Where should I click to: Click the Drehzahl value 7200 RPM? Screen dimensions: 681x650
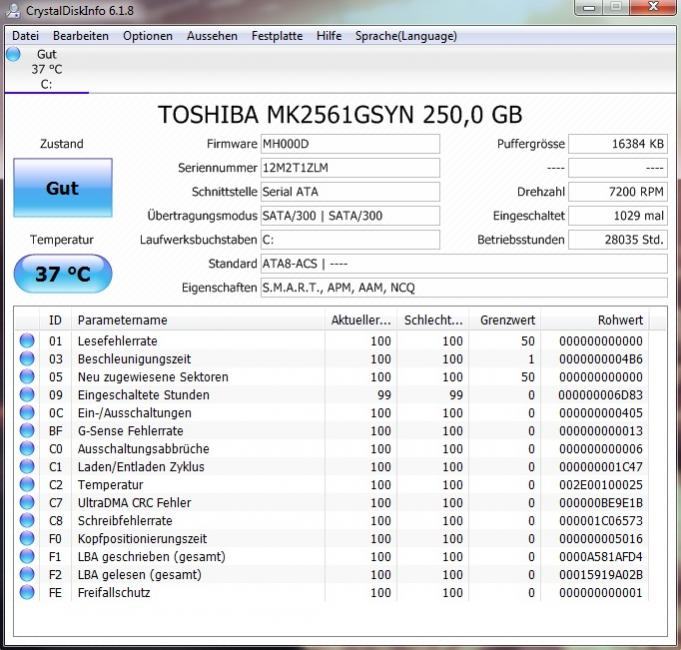[x=618, y=191]
